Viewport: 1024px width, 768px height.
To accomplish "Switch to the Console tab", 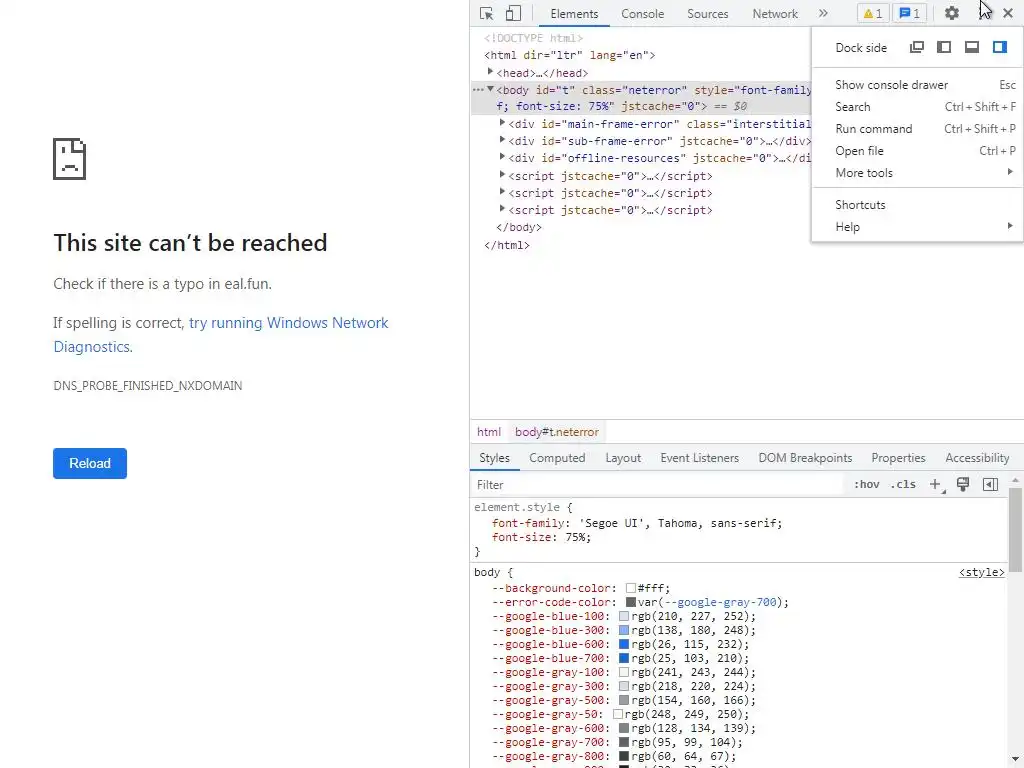I will tap(643, 14).
